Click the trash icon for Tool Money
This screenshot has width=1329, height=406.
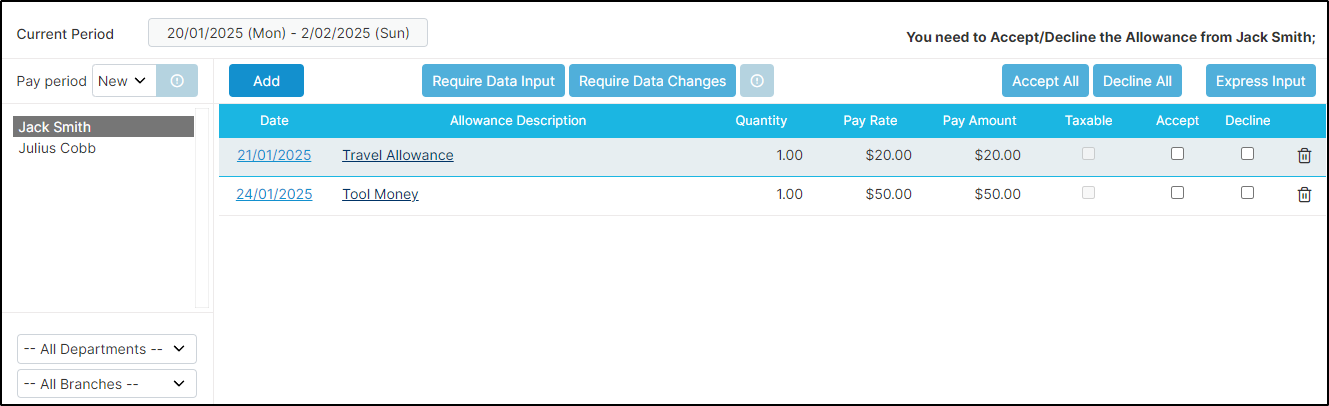(1304, 194)
